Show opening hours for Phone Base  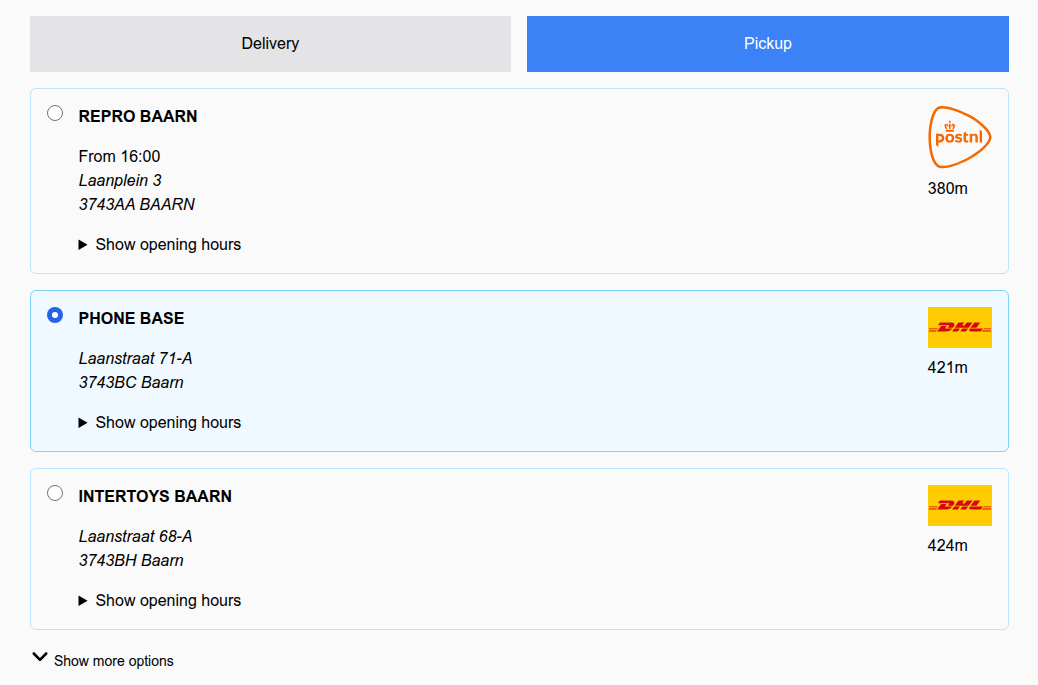pyautogui.click(x=168, y=423)
